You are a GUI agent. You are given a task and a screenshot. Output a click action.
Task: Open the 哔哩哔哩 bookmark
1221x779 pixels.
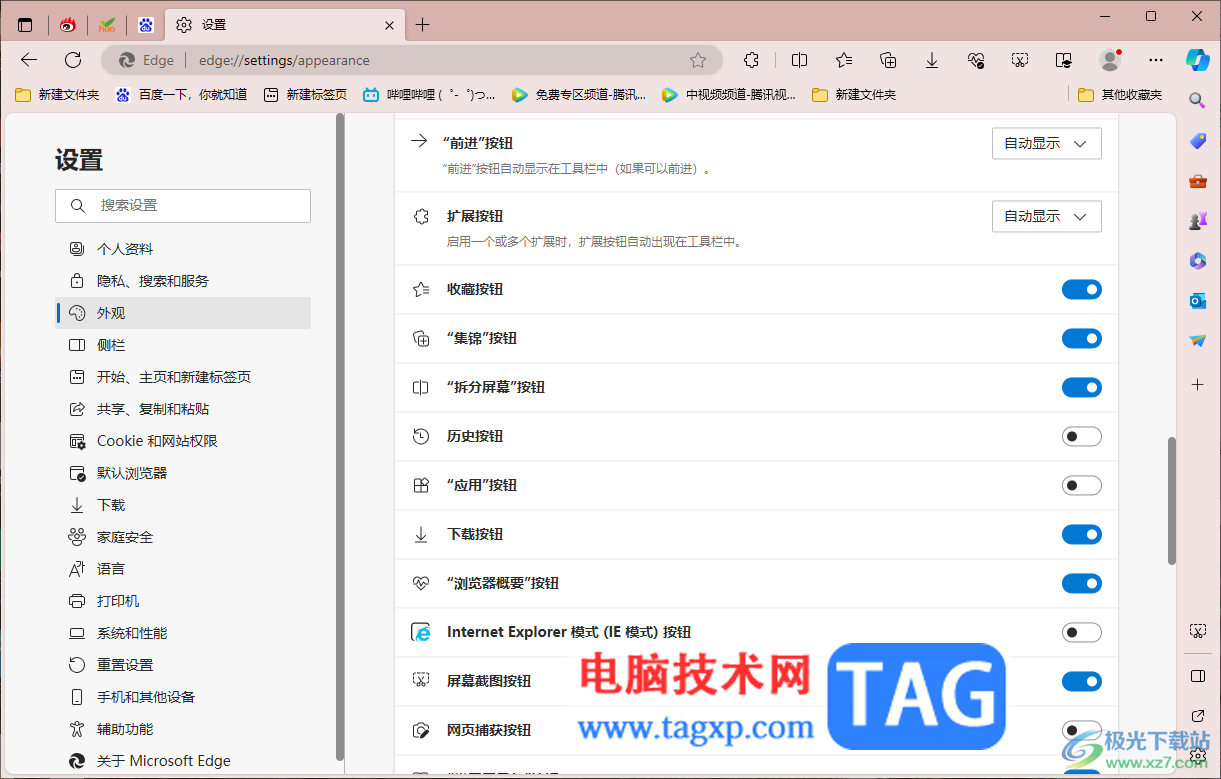pyautogui.click(x=429, y=95)
